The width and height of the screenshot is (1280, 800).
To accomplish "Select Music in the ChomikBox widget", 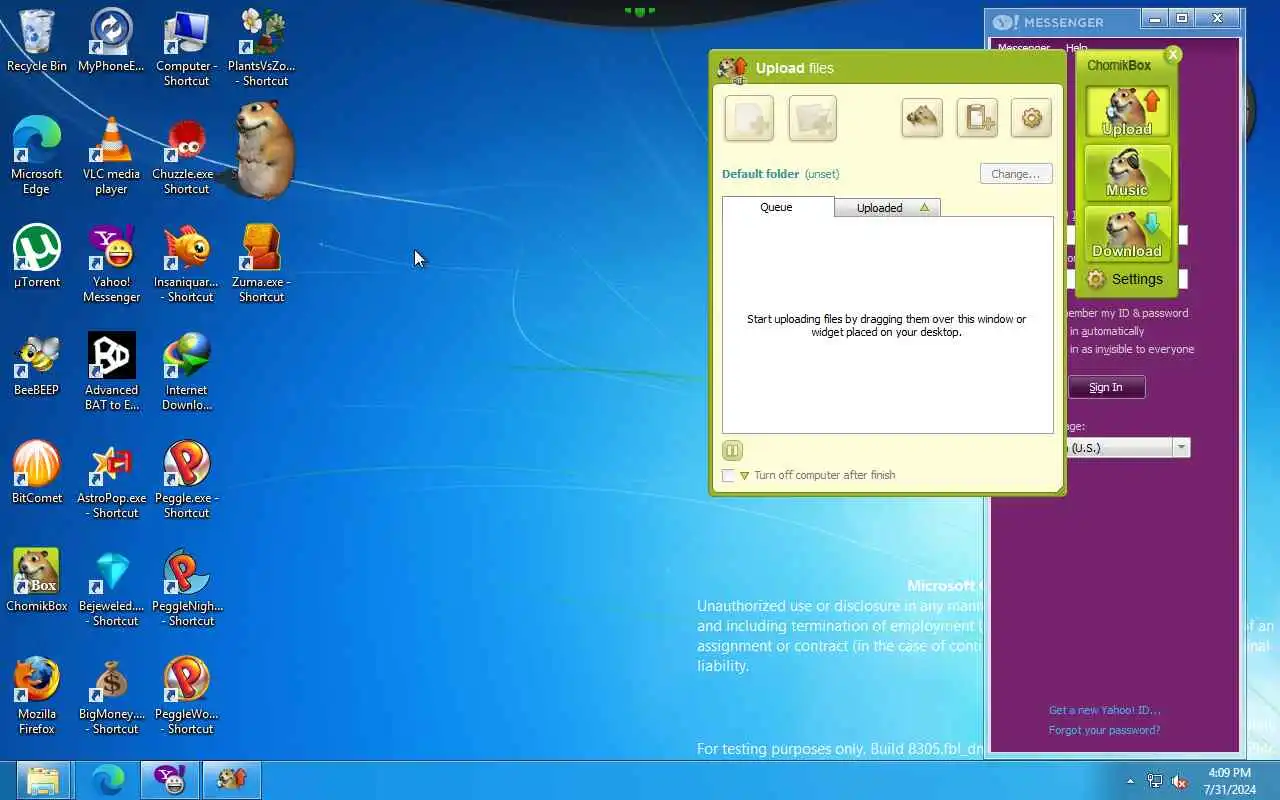I will pos(1127,173).
